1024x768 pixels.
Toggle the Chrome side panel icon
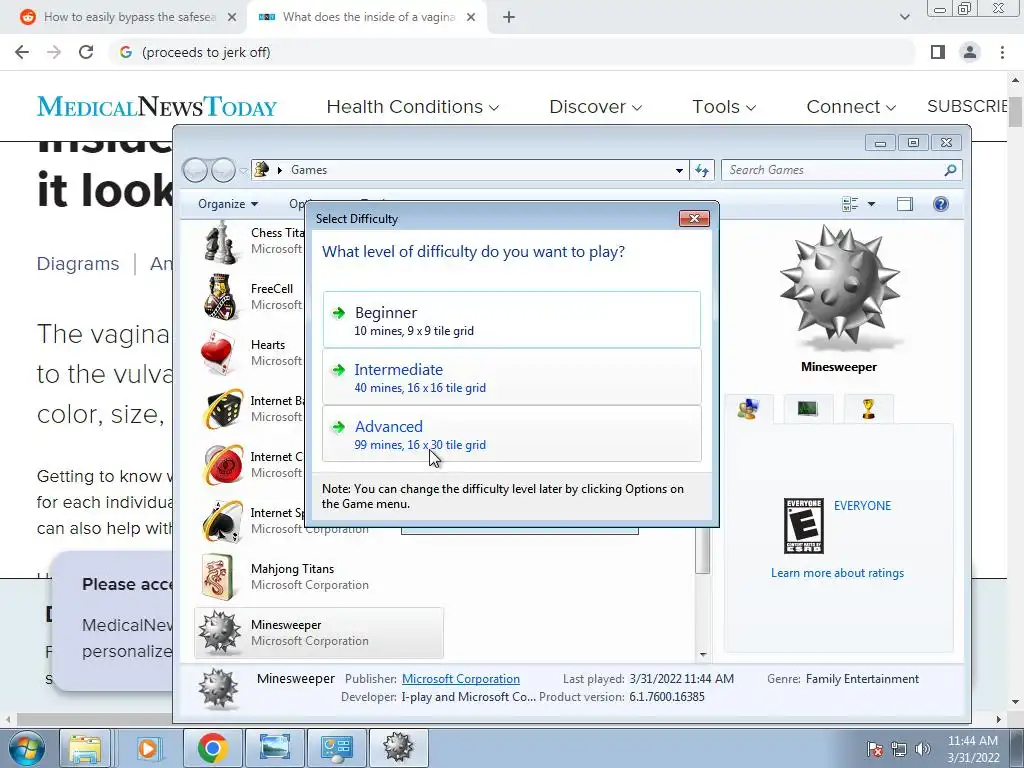coord(938,52)
